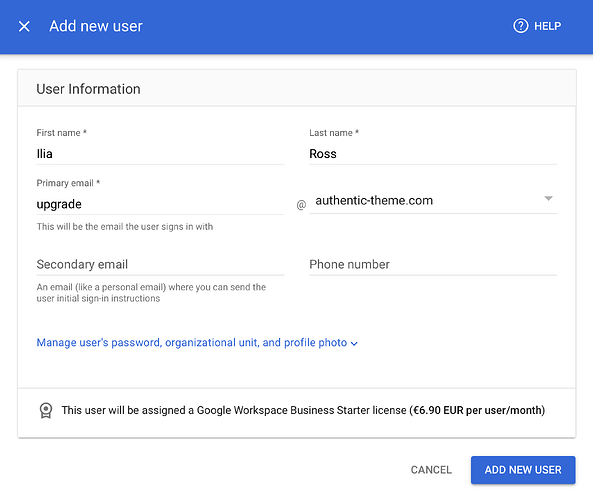Screen dimensions: 593x499
Task: Click the Add new user title
Action: click(96, 26)
